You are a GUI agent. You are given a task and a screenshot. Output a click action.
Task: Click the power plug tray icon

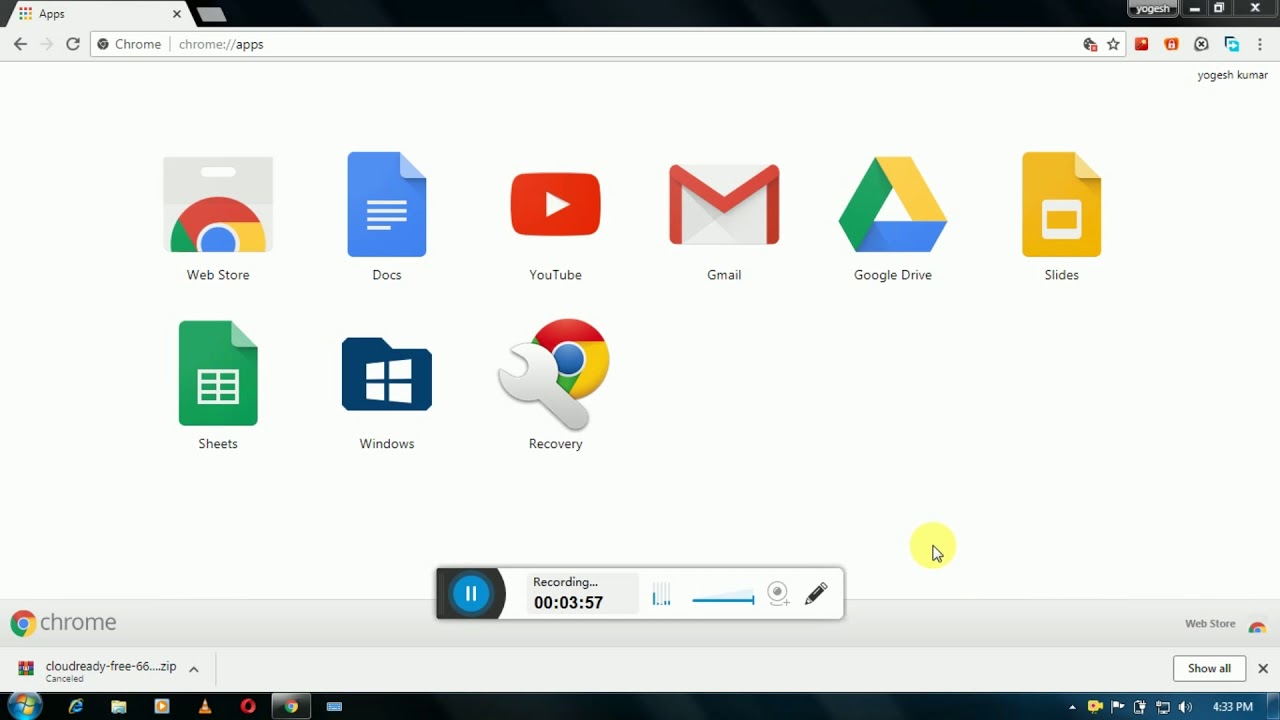(1139, 706)
